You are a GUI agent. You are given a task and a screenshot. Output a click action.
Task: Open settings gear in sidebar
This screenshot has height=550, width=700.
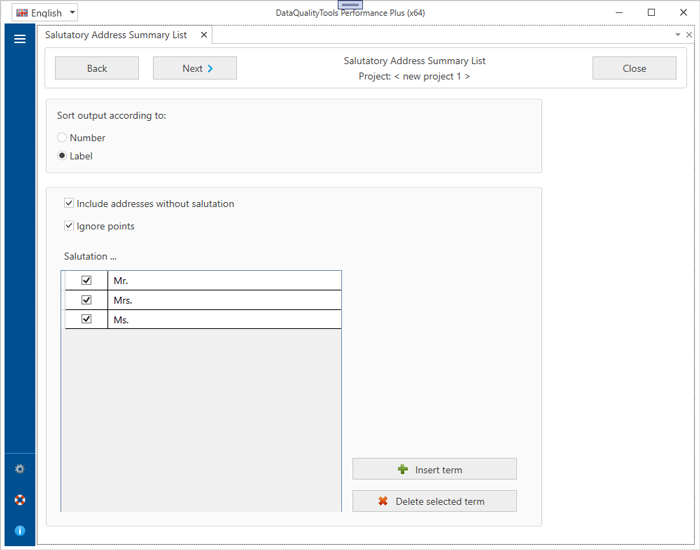(x=19, y=469)
